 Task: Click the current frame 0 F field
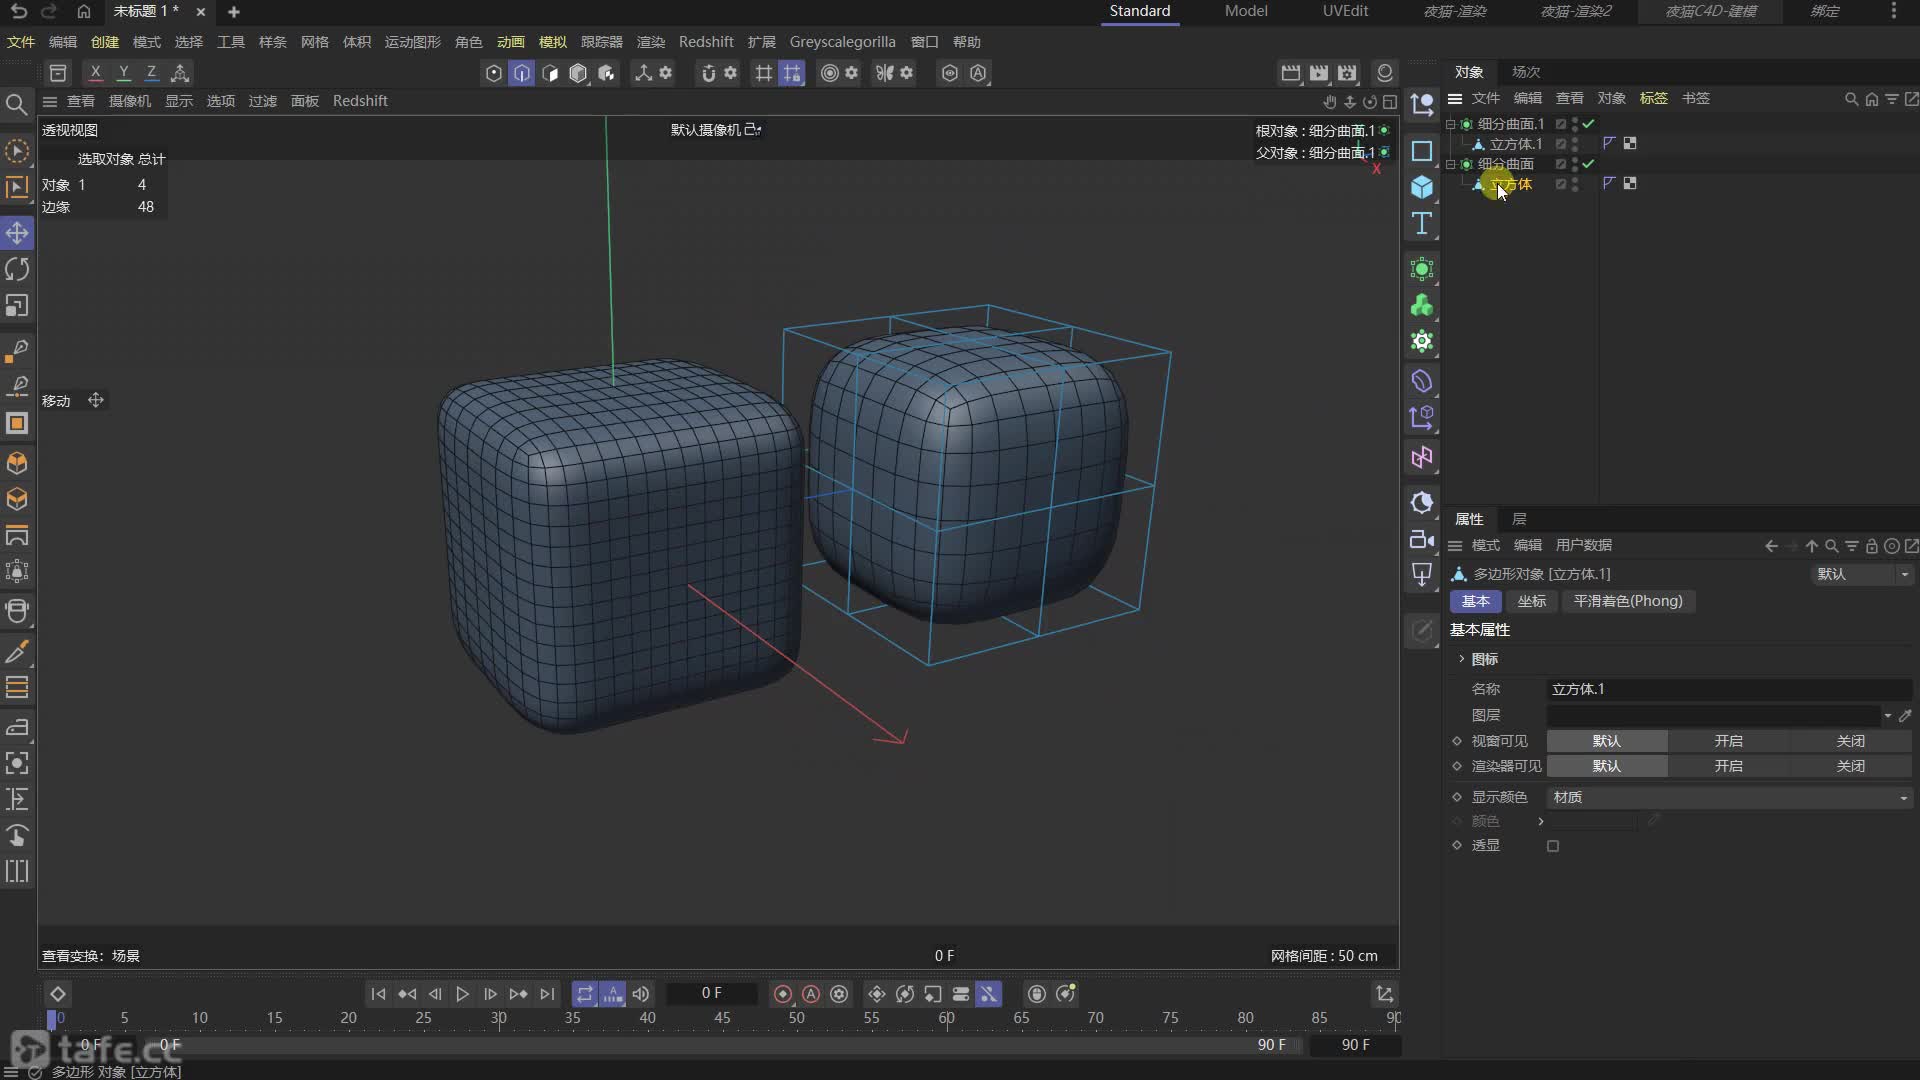(711, 993)
